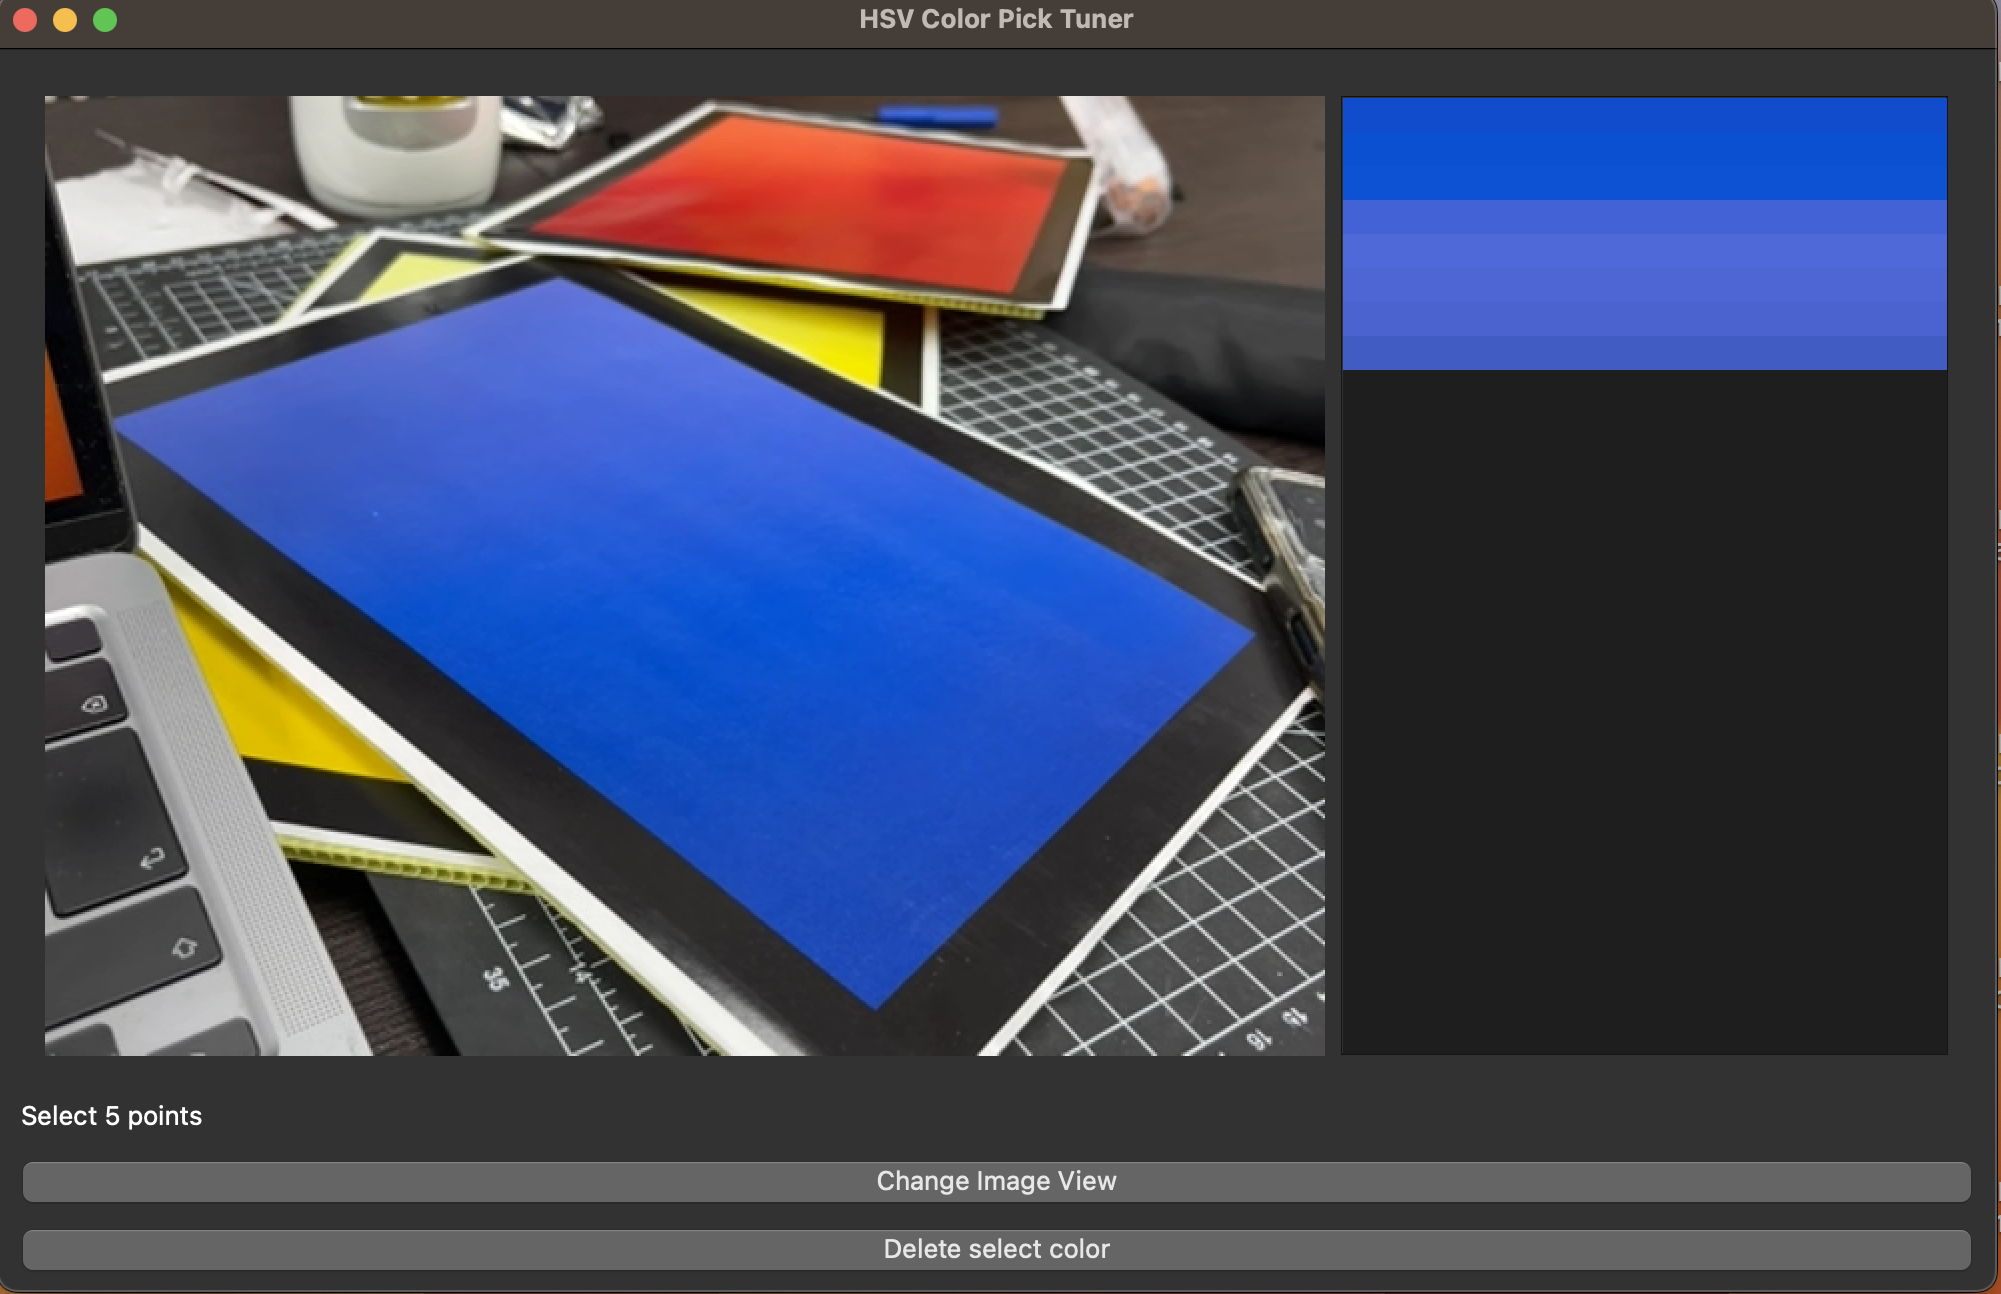Minimize the window with the yellow button
The height and width of the screenshot is (1294, 2001).
65,20
